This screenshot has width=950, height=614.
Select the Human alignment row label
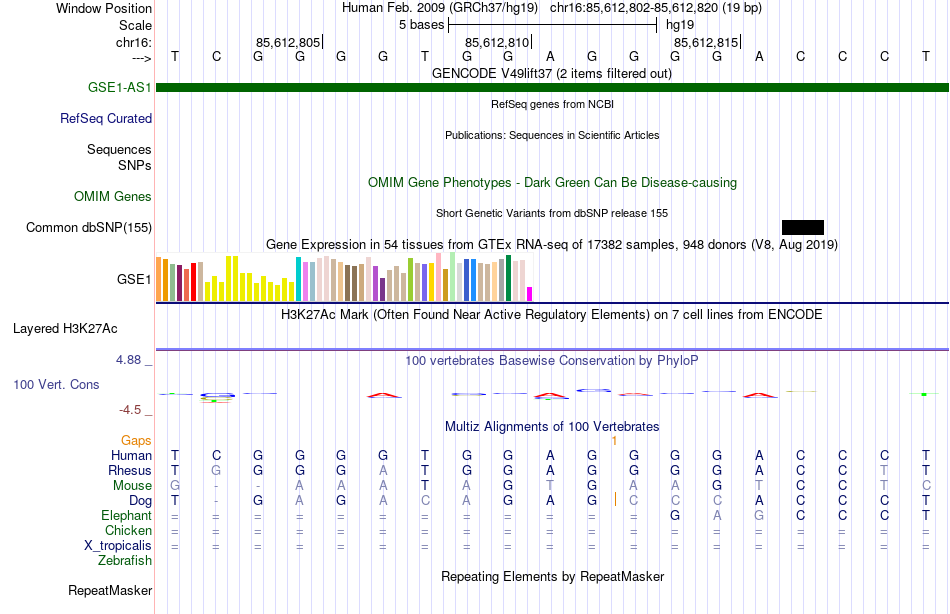point(131,456)
